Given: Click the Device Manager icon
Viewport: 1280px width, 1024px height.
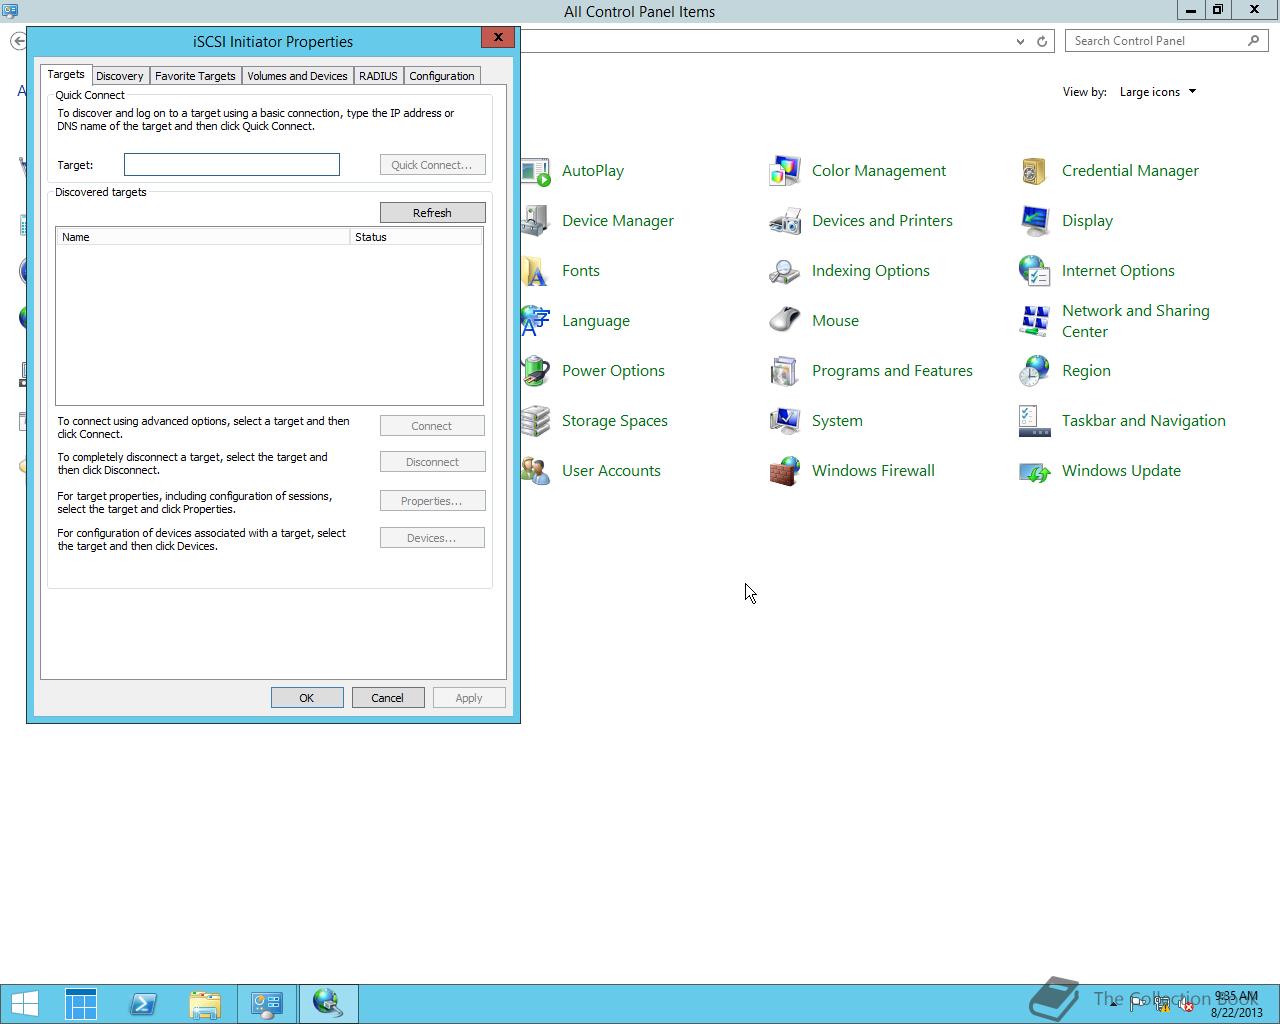Looking at the screenshot, I should [x=536, y=221].
